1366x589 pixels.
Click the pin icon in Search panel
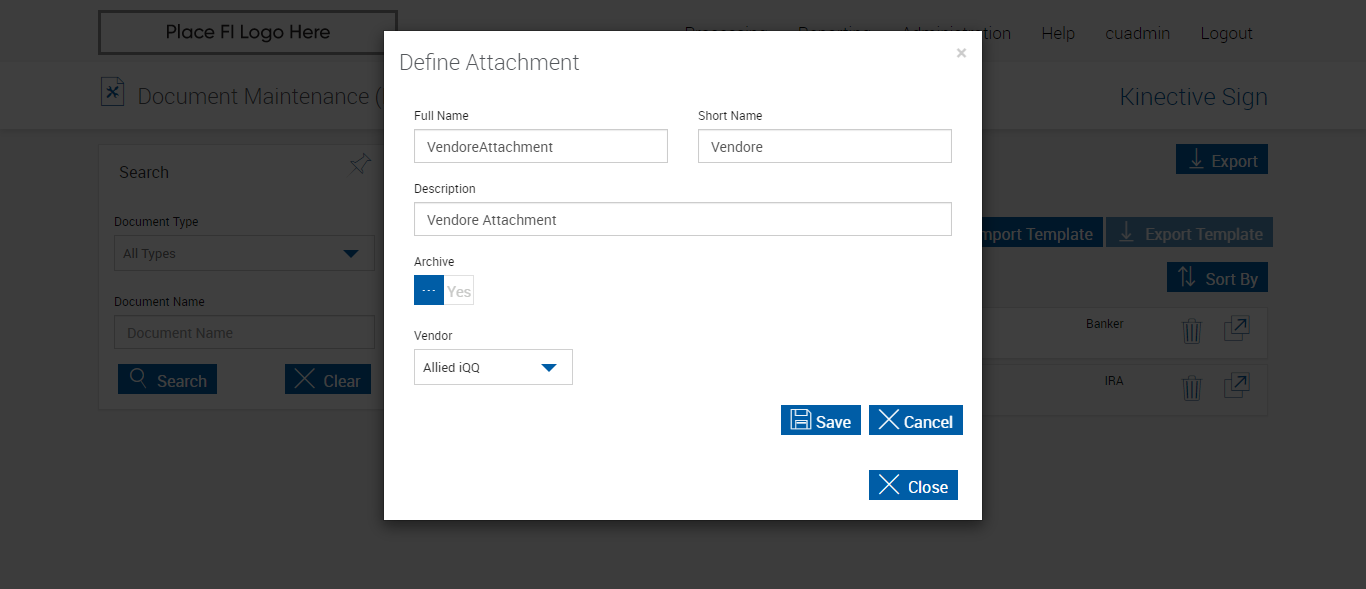pos(359,164)
